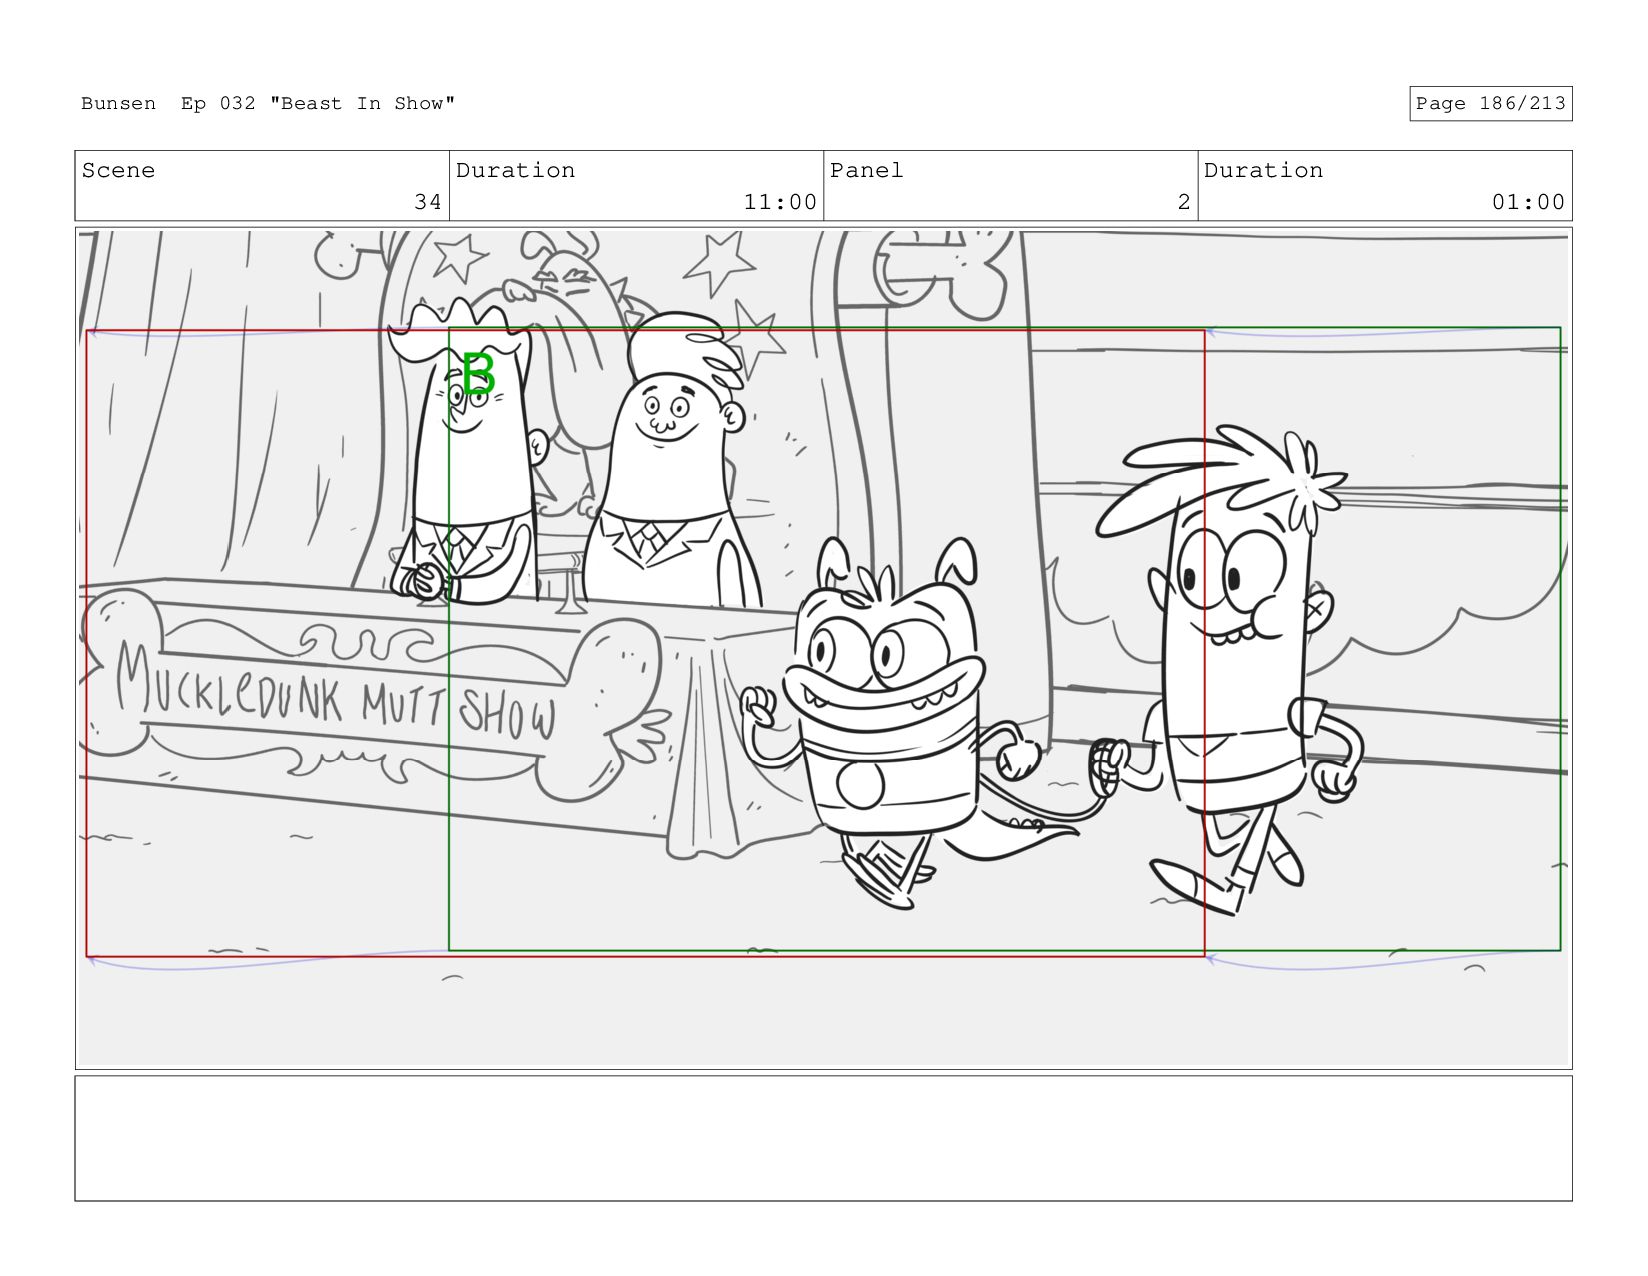Click the panel duration value '01:00'
This screenshot has height=1276, width=1648.
pyautogui.click(x=1528, y=202)
